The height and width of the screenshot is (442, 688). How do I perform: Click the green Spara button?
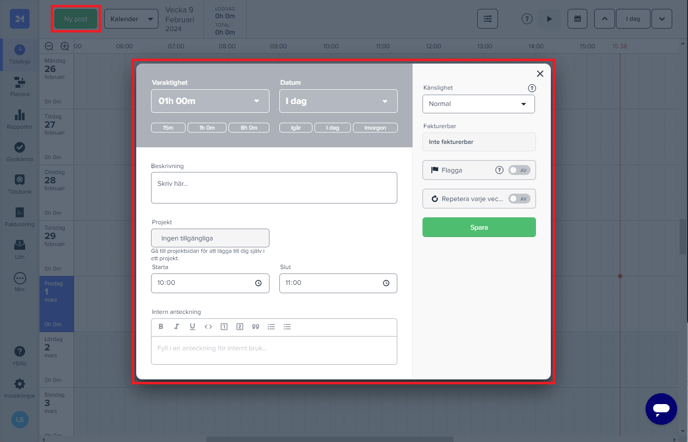click(479, 227)
